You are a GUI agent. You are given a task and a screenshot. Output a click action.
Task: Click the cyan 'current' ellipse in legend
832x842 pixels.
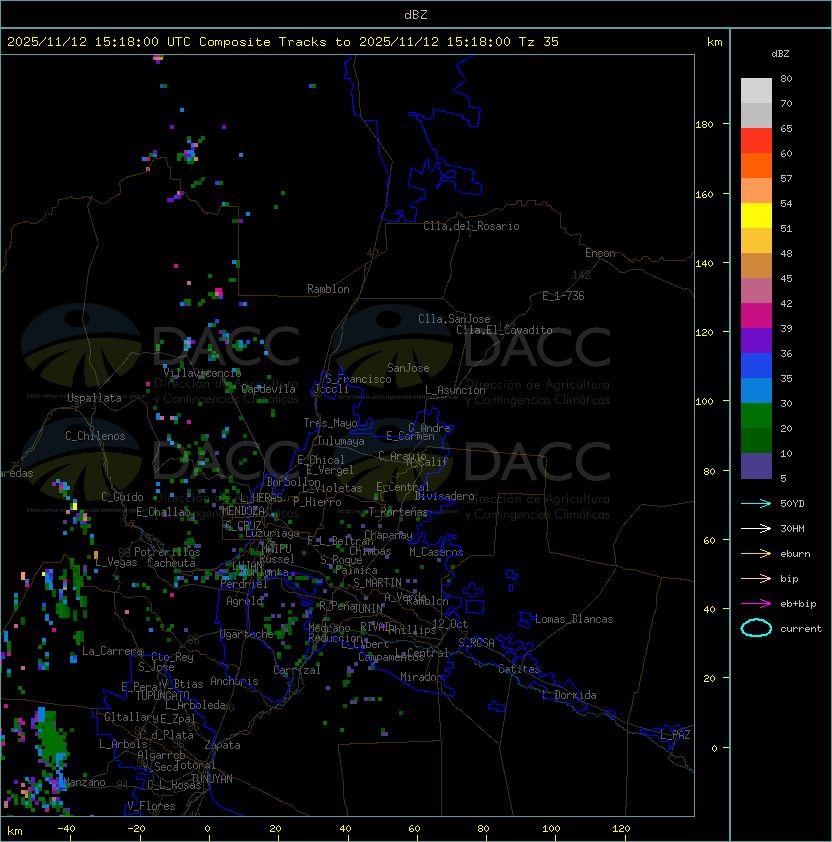(756, 628)
